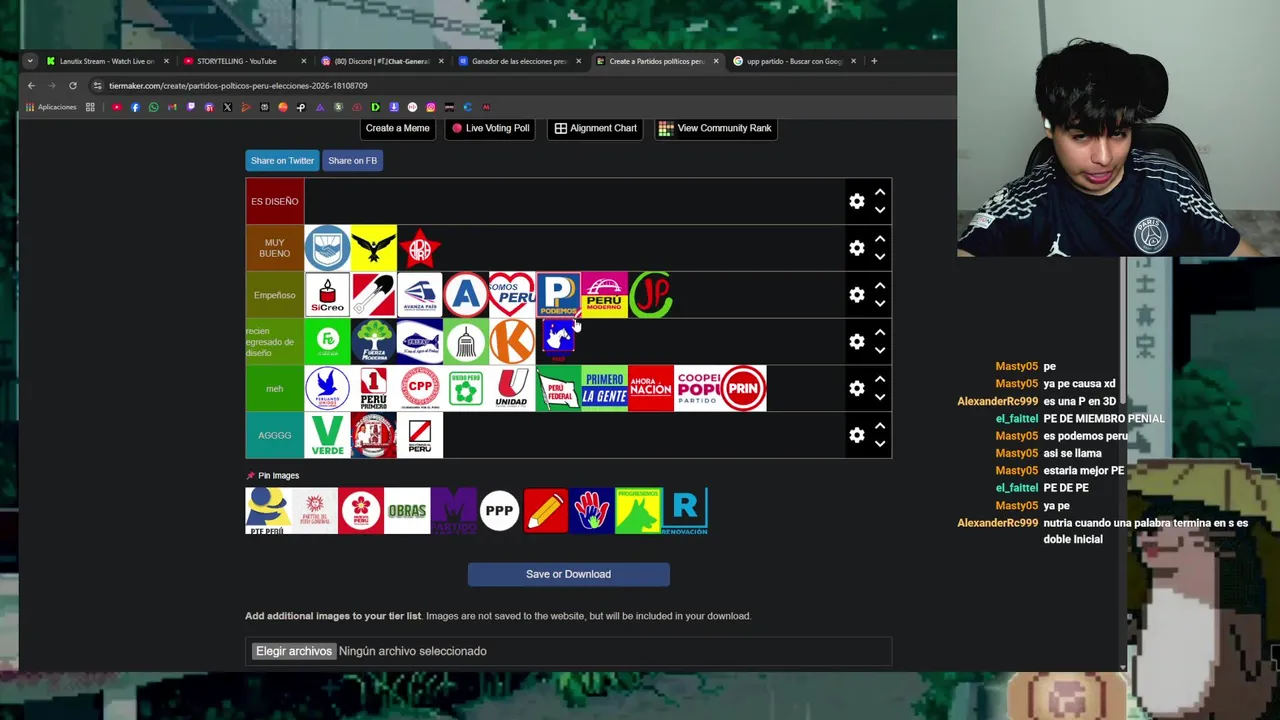Image resolution: width=1280 pixels, height=720 pixels.
Task: Open settings gear for AGGGG tier
Action: click(x=857, y=435)
